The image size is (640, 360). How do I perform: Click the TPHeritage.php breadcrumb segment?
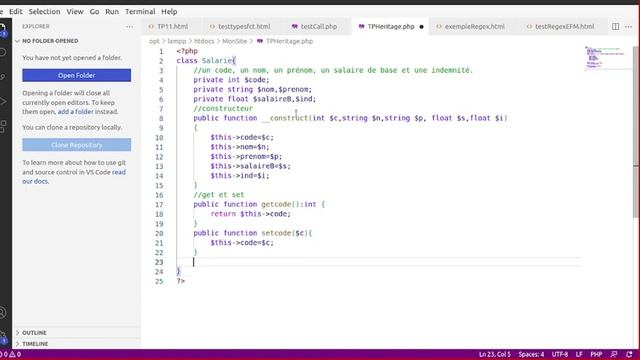pyautogui.click(x=289, y=41)
